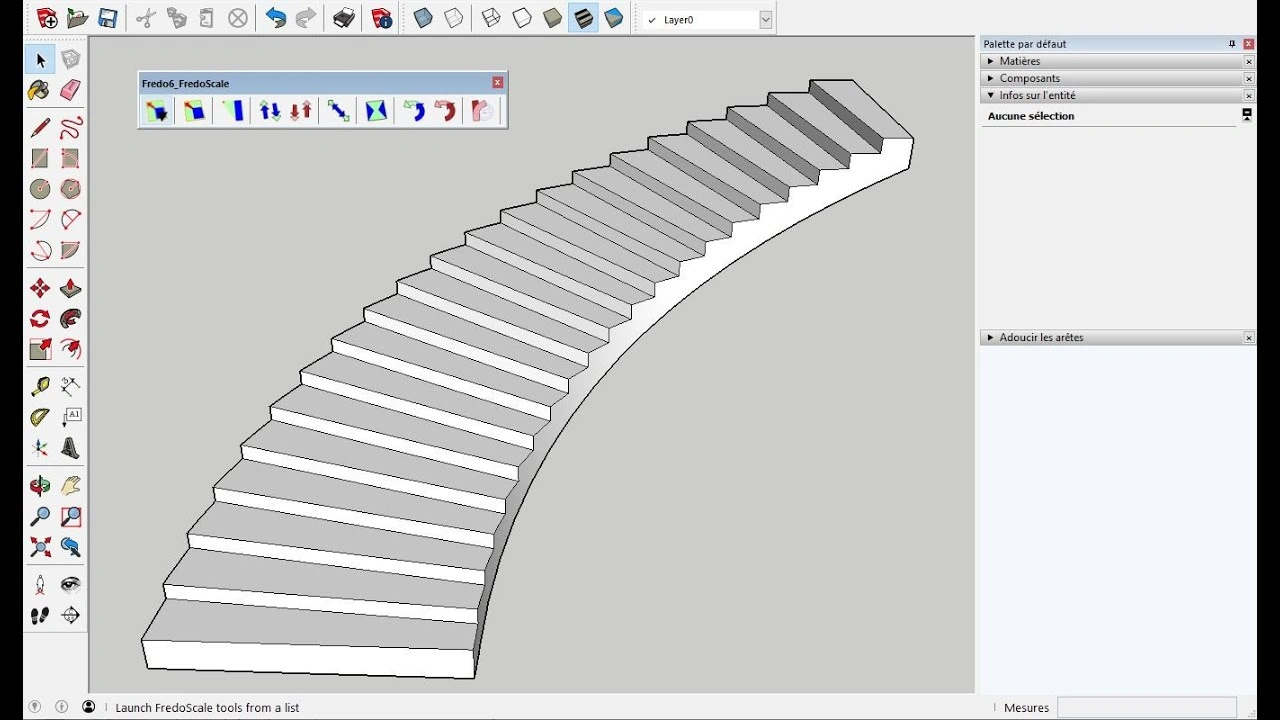Expand the Composants panel
The width and height of the screenshot is (1280, 720).
(x=991, y=78)
